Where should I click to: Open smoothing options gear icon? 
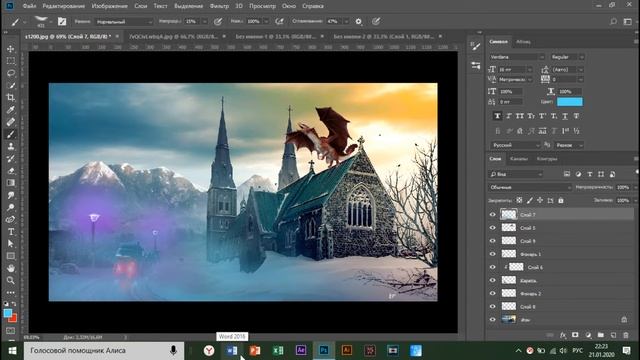(358, 21)
